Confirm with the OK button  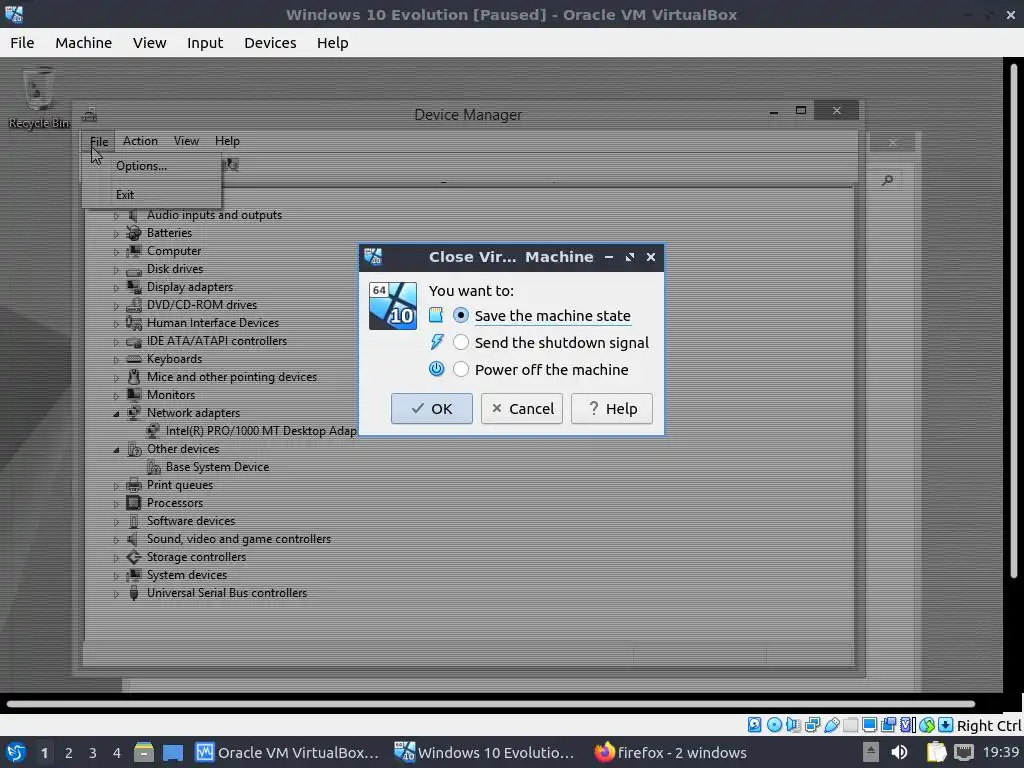[x=432, y=408]
